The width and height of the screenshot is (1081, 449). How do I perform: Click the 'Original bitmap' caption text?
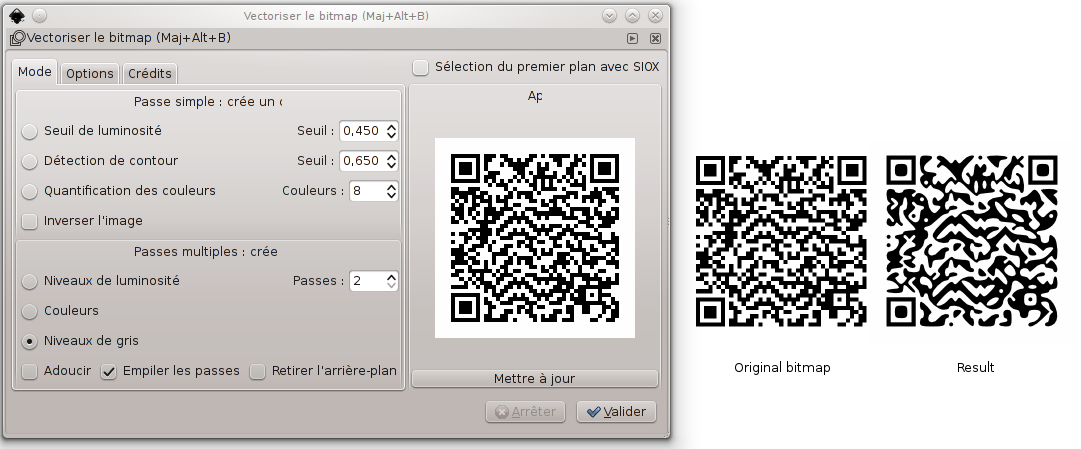782,368
